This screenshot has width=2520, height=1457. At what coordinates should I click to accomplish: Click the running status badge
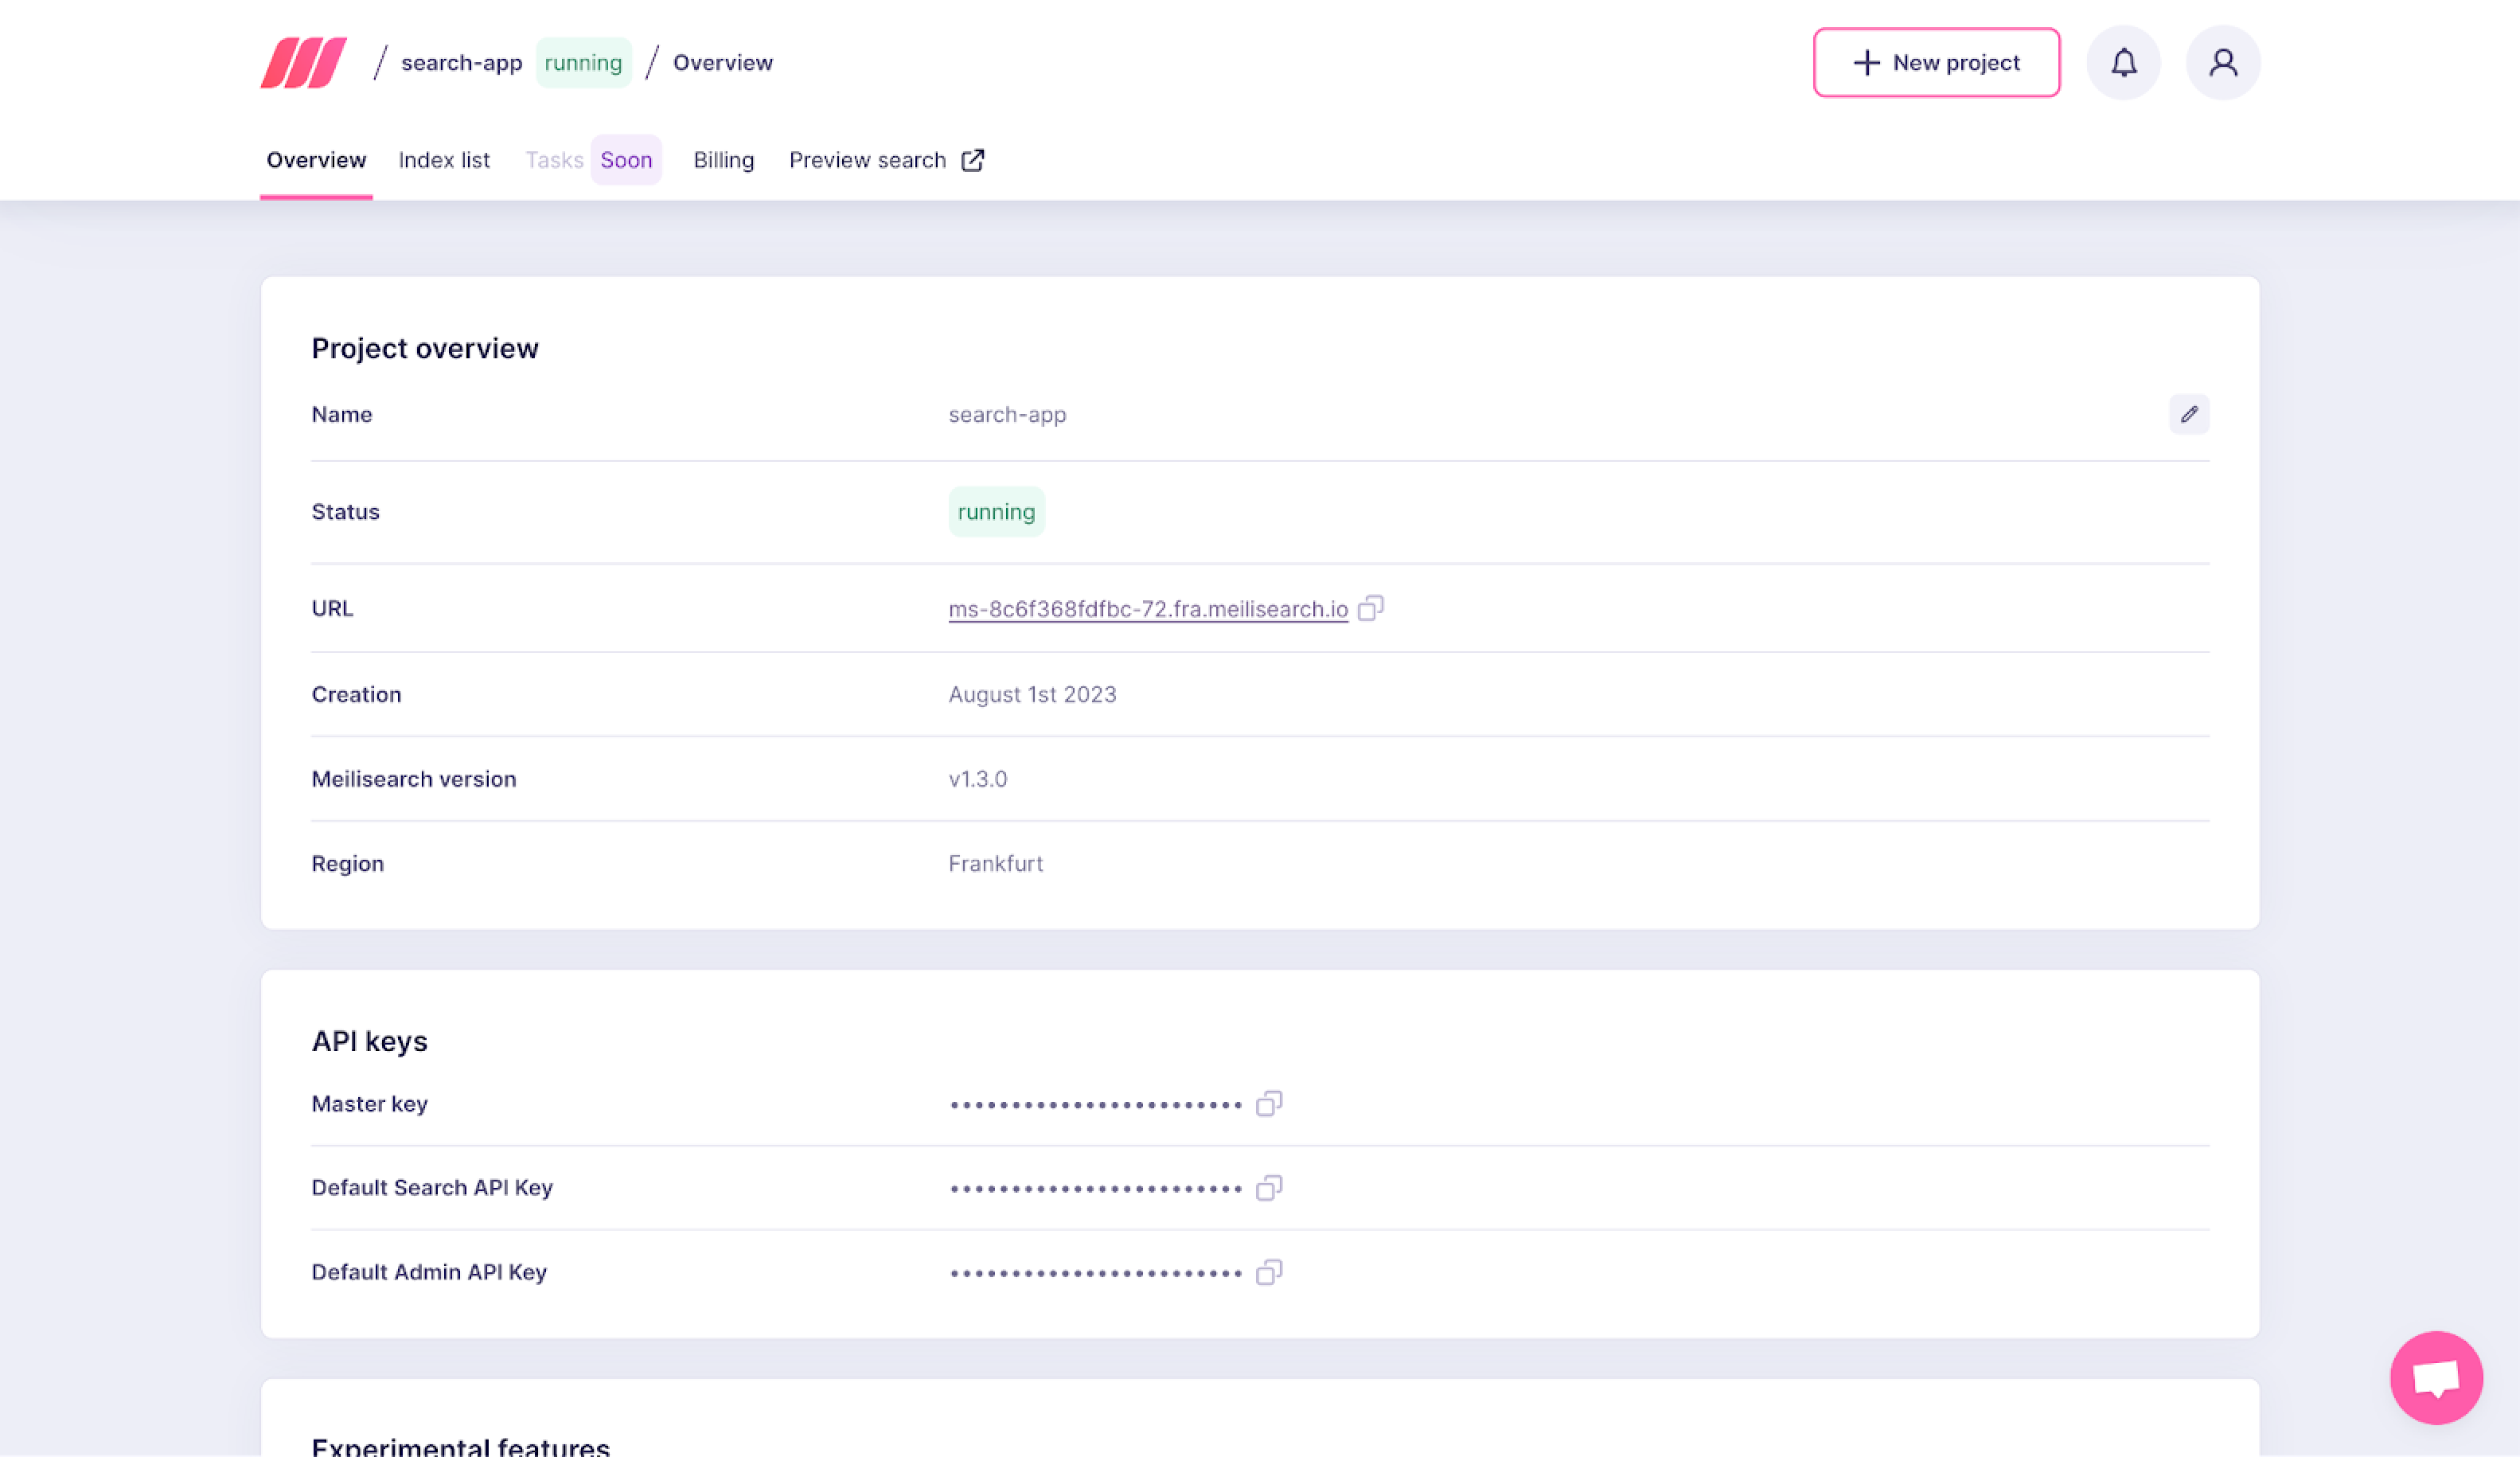pos(996,511)
